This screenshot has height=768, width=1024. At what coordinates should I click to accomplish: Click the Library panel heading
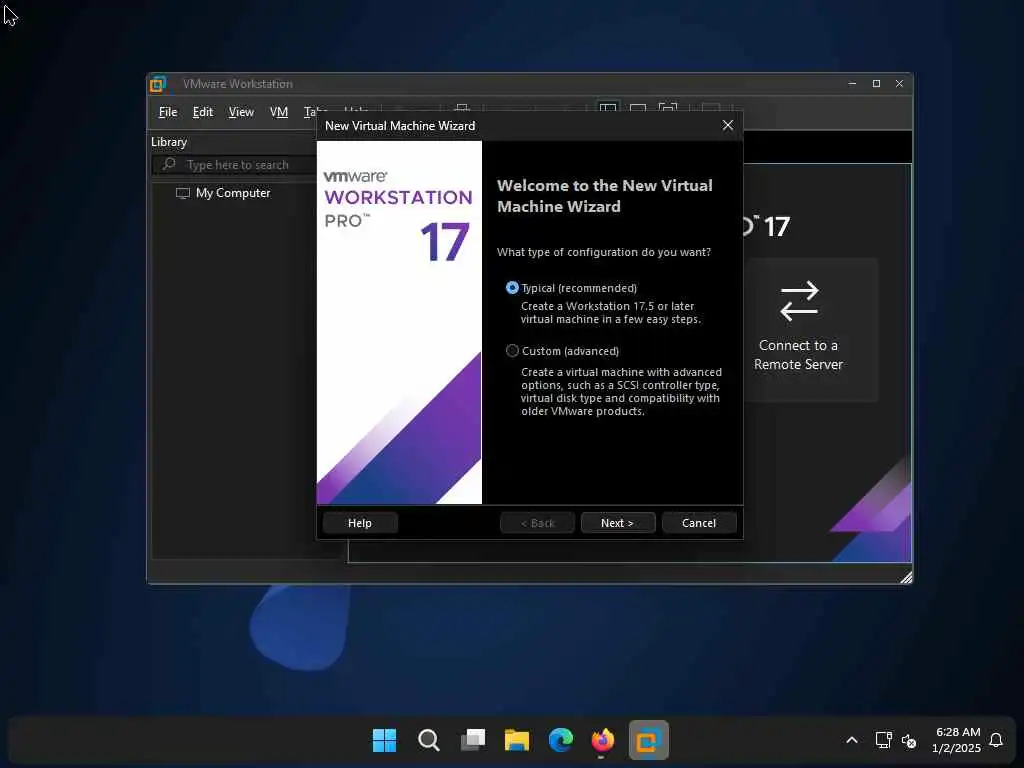169,142
